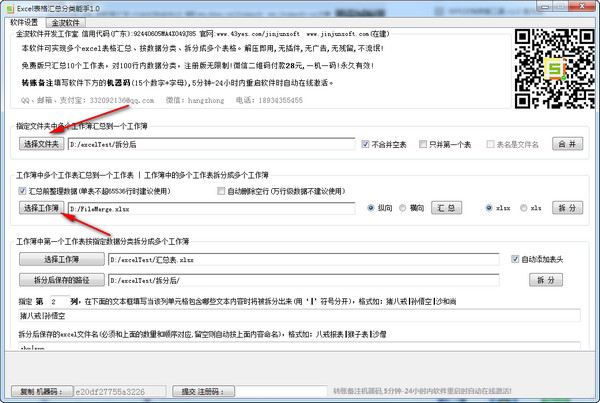Screen dimensions: 600x403
Task: Click 选择工作簿 button beside D:/FileMerge.xlsx
Action: coord(41,208)
